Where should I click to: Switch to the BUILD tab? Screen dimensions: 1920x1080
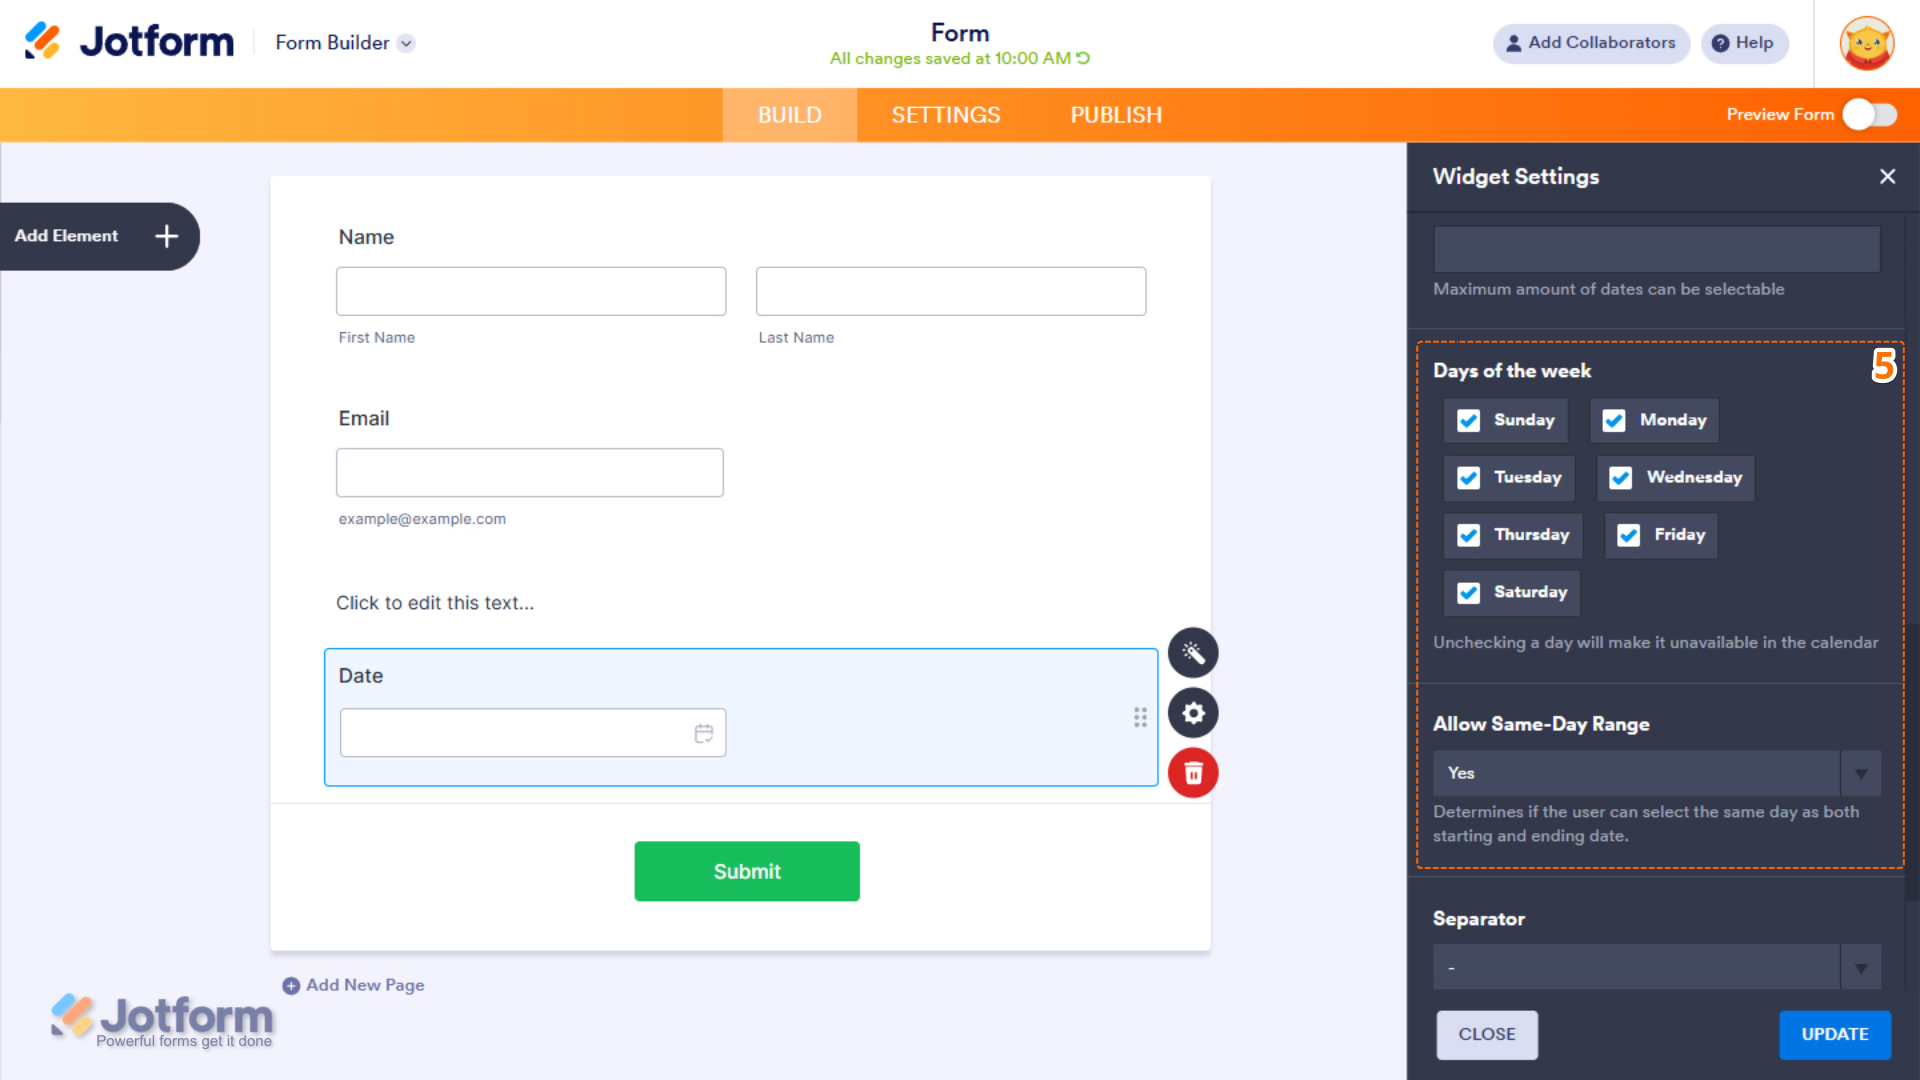[x=789, y=115]
